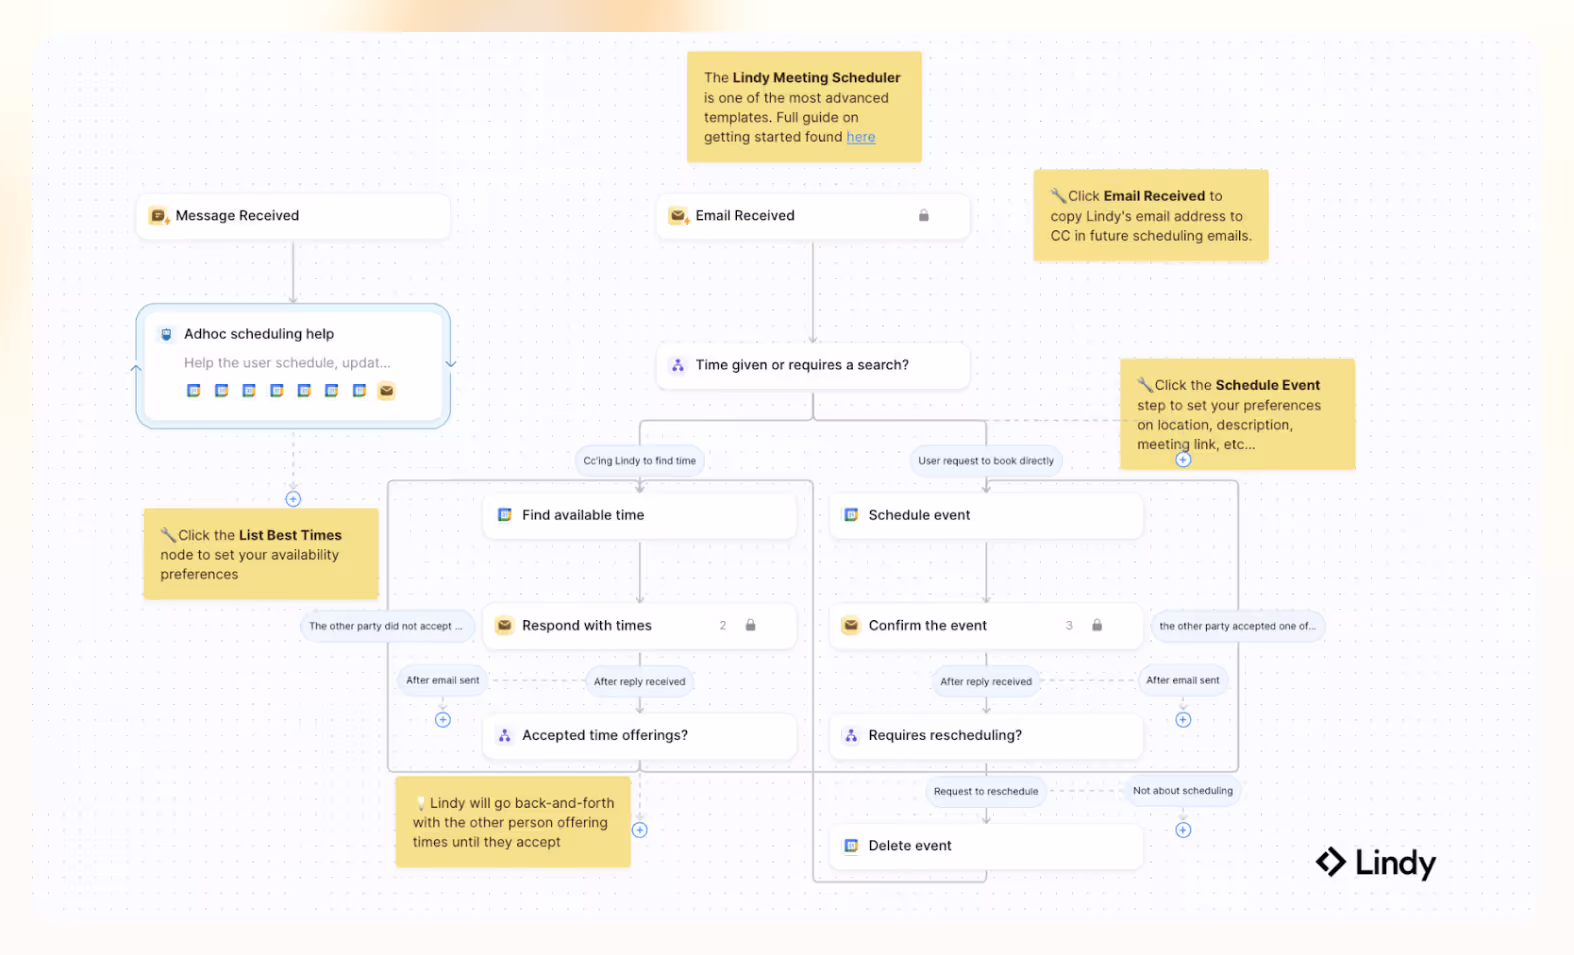
Task: Select the Cc'ing Lindy to find time branch
Action: point(640,461)
